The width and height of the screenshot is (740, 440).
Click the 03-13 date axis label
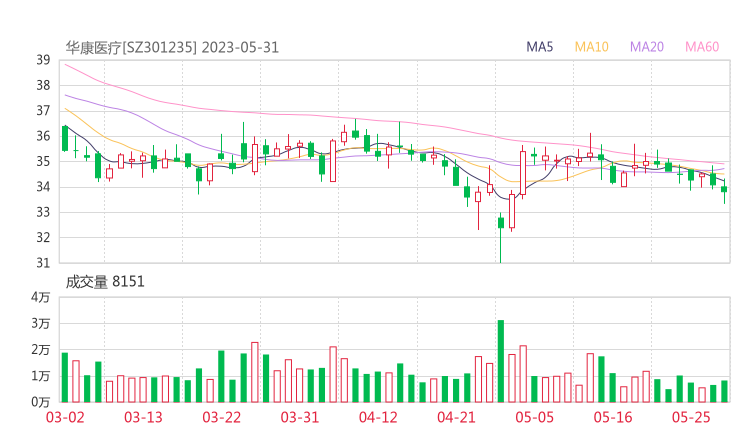point(143,417)
